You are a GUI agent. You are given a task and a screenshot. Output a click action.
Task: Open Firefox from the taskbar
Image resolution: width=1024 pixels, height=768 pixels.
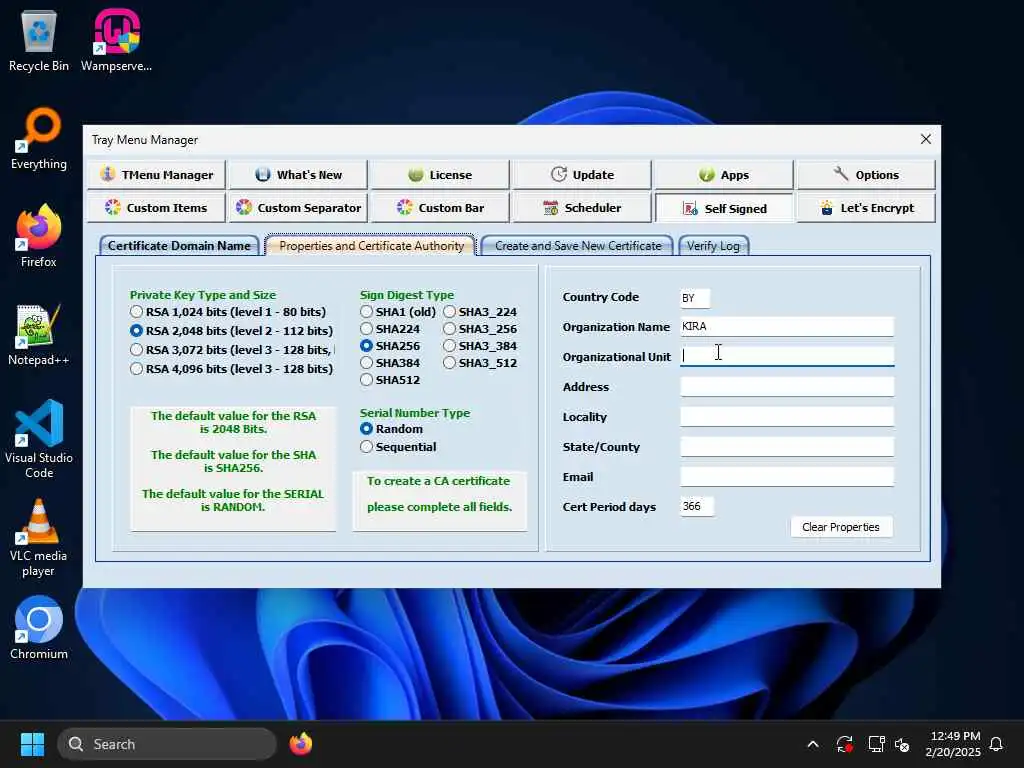[300, 744]
